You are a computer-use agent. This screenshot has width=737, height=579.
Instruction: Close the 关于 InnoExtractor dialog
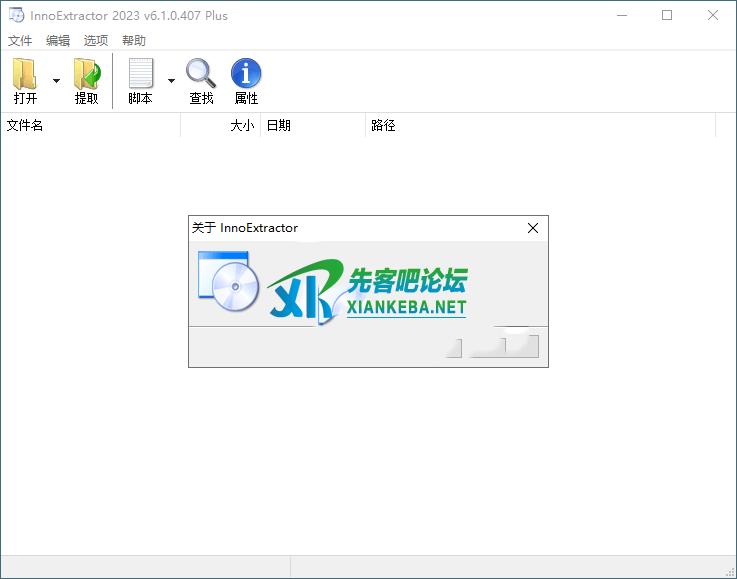pyautogui.click(x=533, y=228)
